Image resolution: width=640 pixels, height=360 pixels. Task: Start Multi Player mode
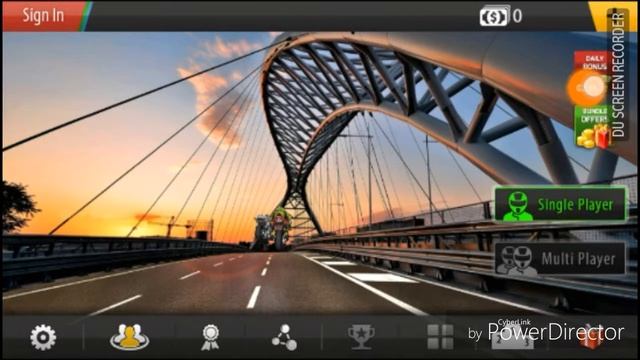[560, 258]
